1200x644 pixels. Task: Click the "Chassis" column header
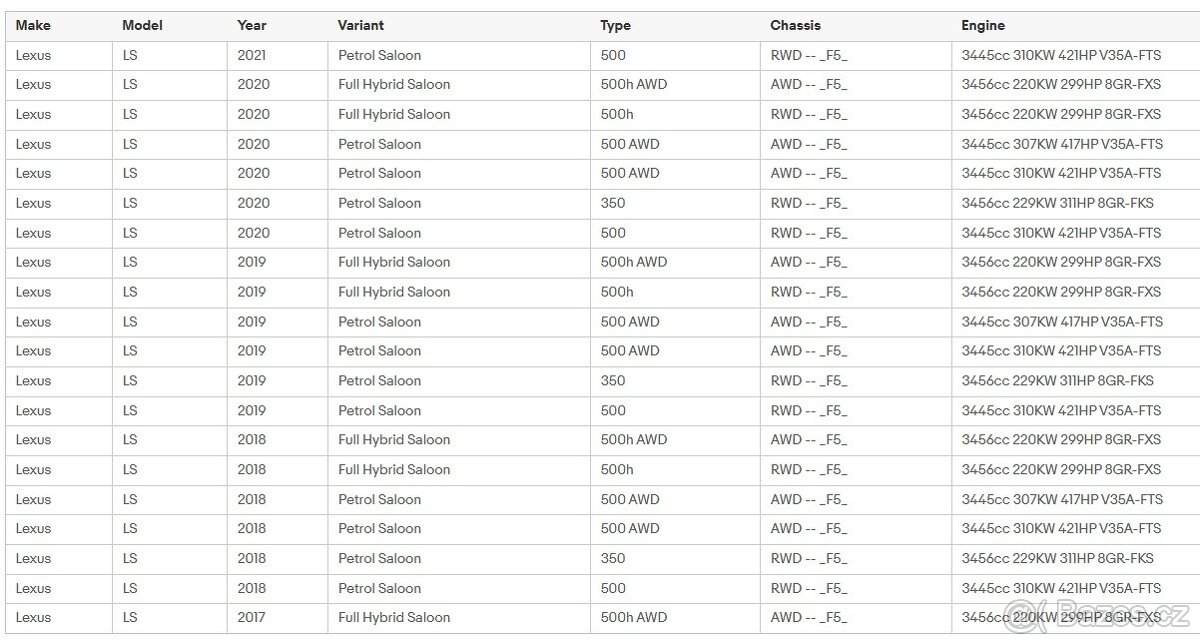click(796, 25)
